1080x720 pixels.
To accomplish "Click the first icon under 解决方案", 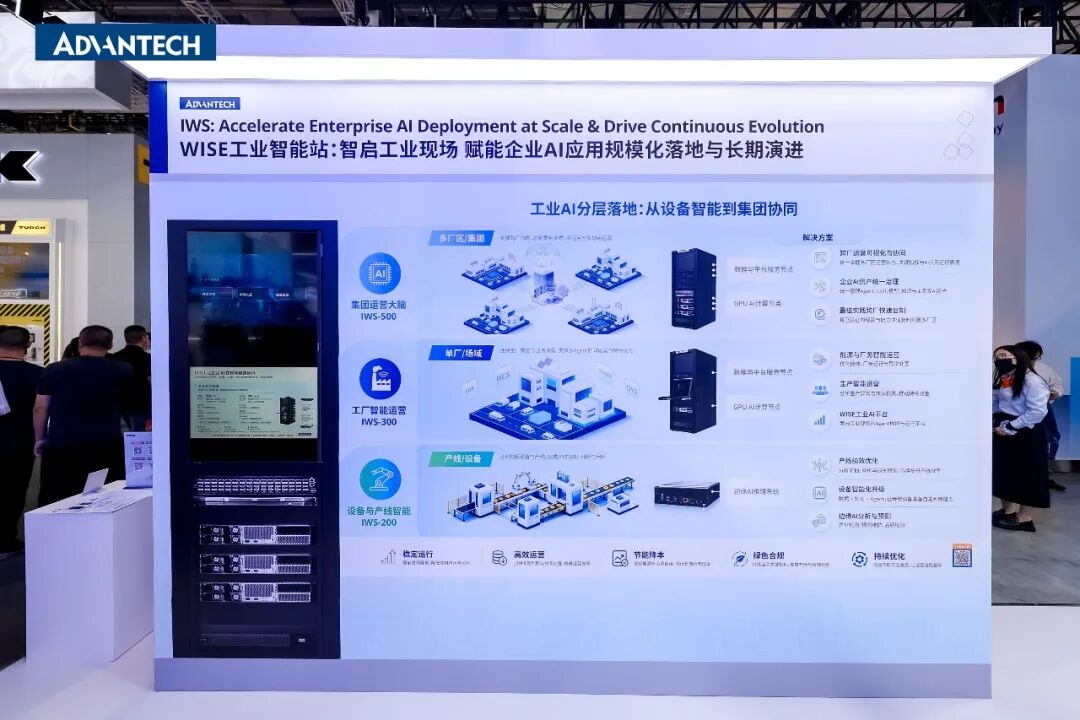I will click(820, 258).
